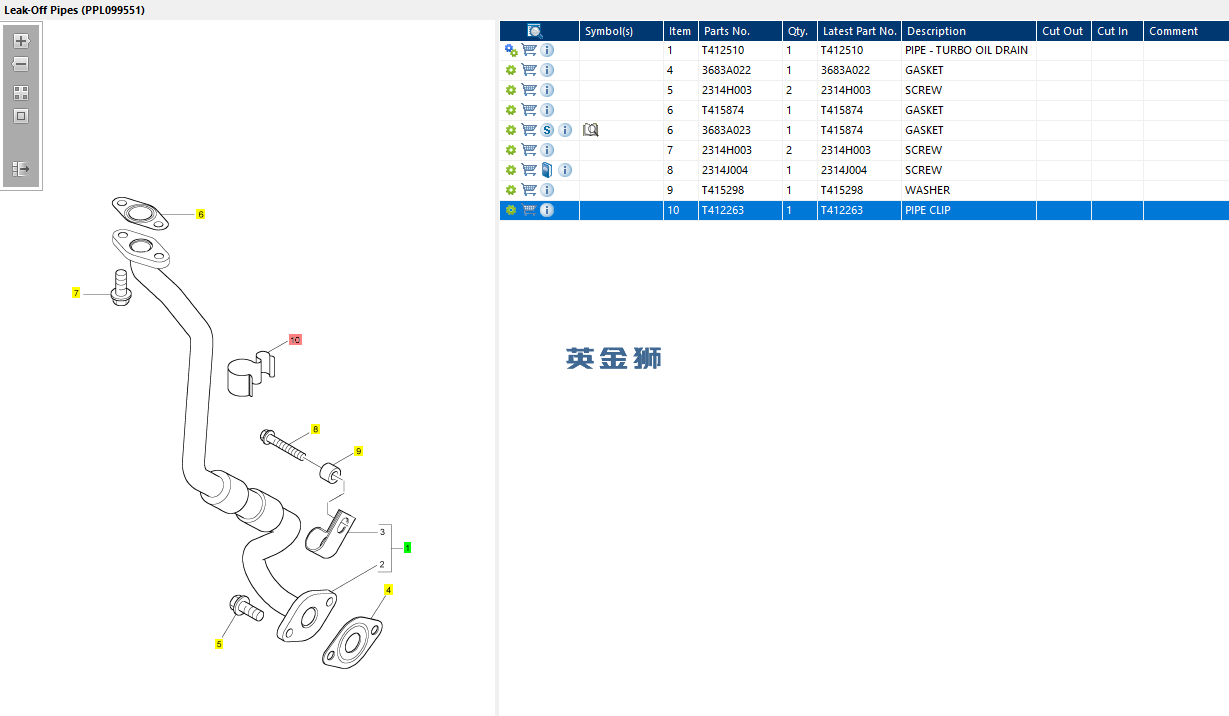Open info for screw 2314J004
This screenshot has height=716, width=1229.
point(565,170)
